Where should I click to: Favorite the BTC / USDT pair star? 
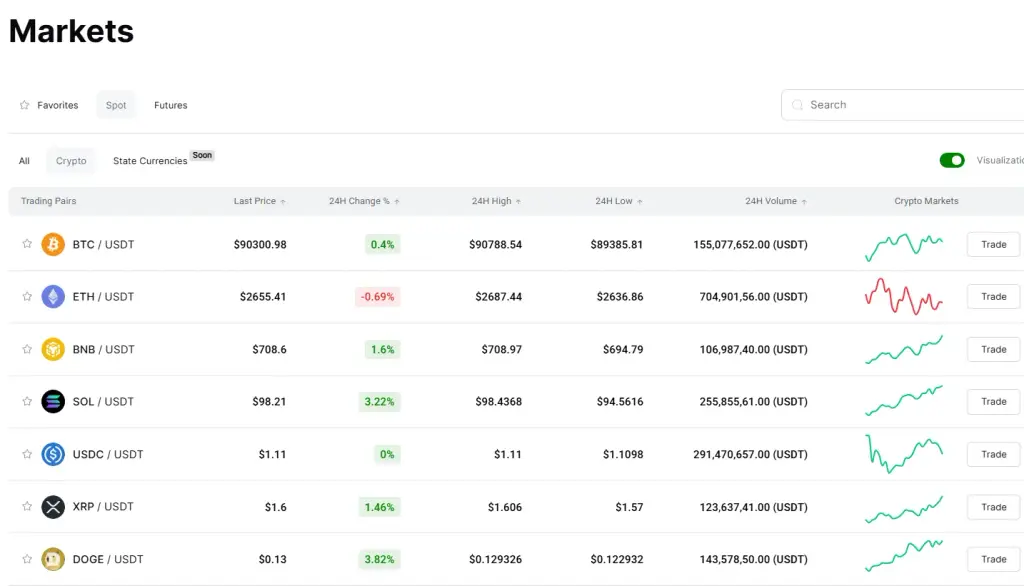pos(27,244)
